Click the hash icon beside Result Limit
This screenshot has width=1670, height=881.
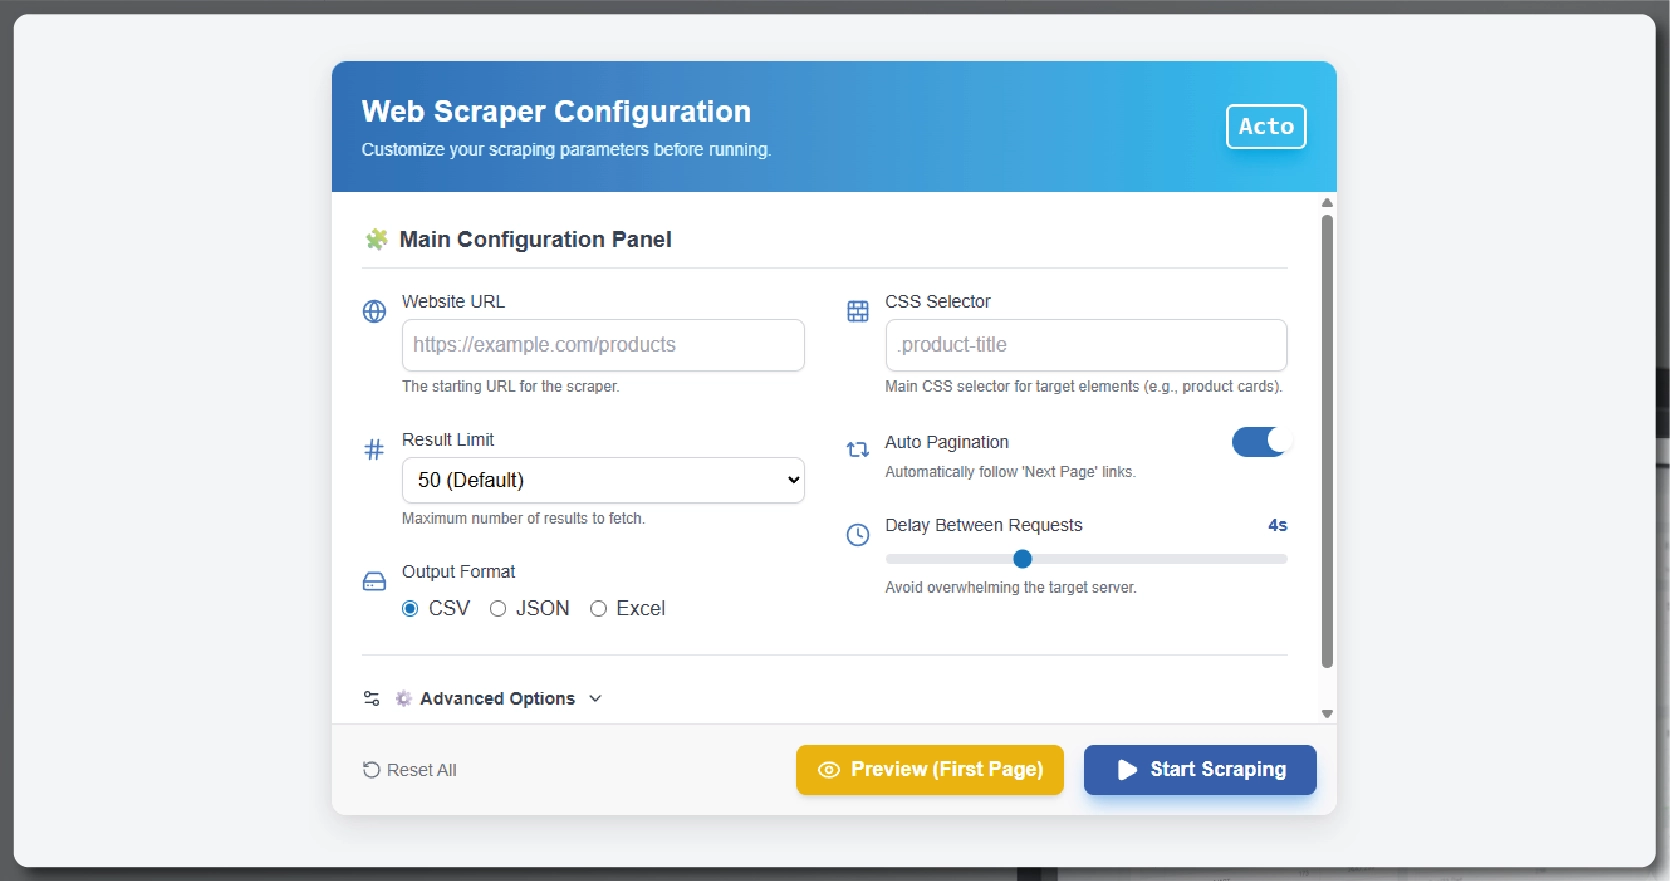(374, 449)
